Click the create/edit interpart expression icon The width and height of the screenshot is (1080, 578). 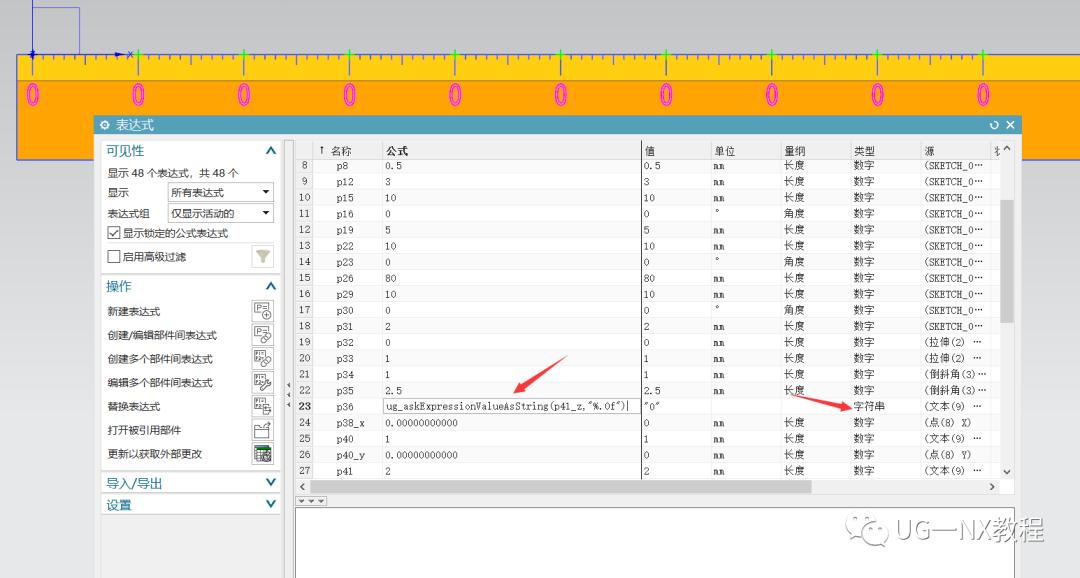[263, 335]
